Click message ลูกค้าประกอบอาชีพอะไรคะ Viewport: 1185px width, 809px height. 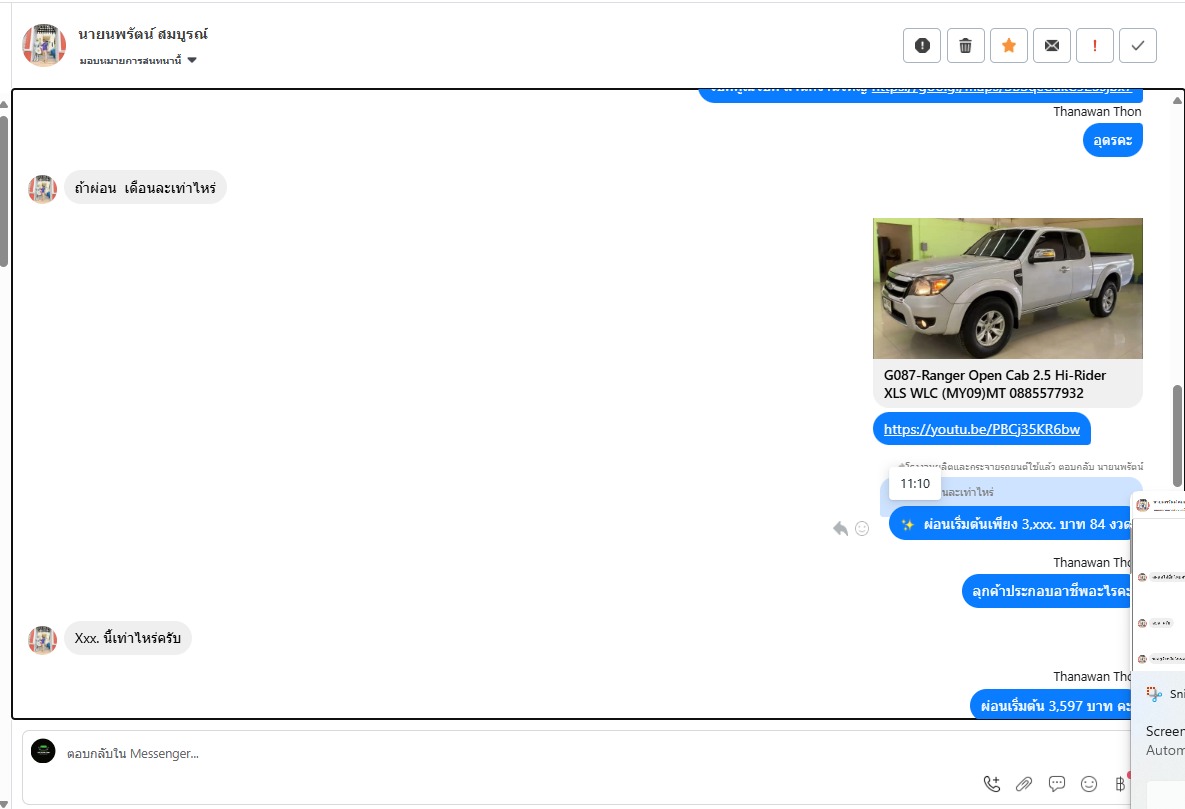pos(1047,591)
